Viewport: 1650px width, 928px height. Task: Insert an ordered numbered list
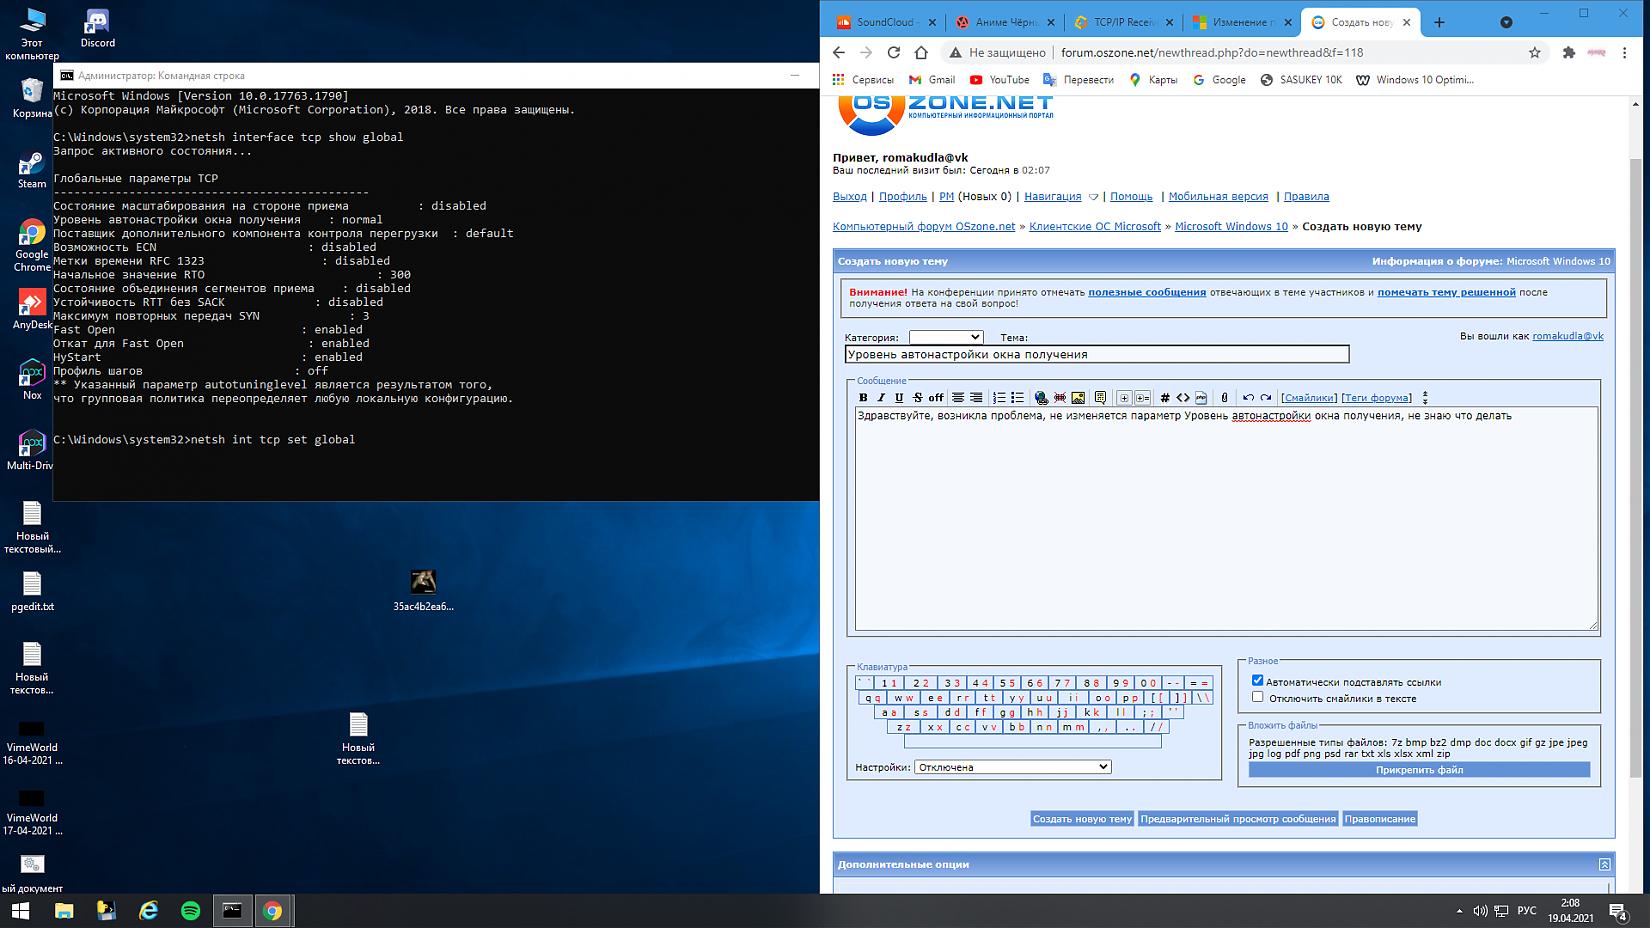point(999,398)
